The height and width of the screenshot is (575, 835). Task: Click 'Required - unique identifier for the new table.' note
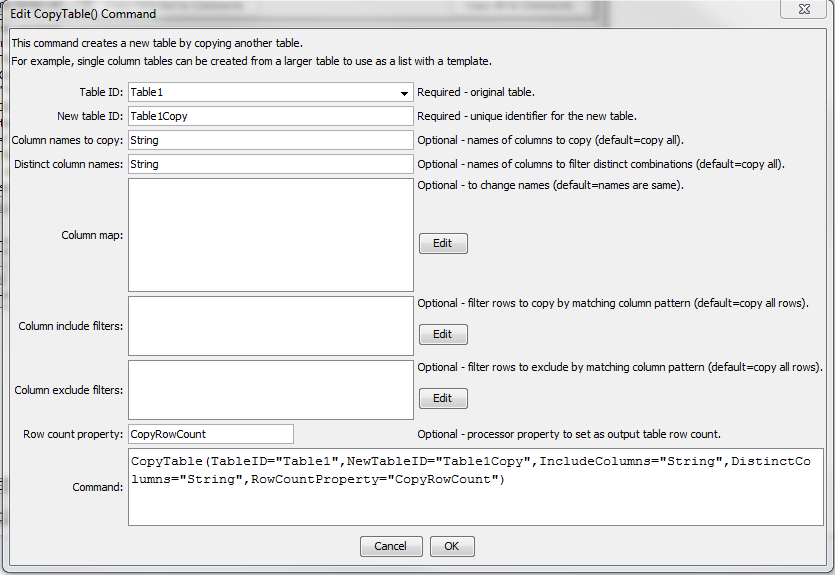(x=527, y=116)
